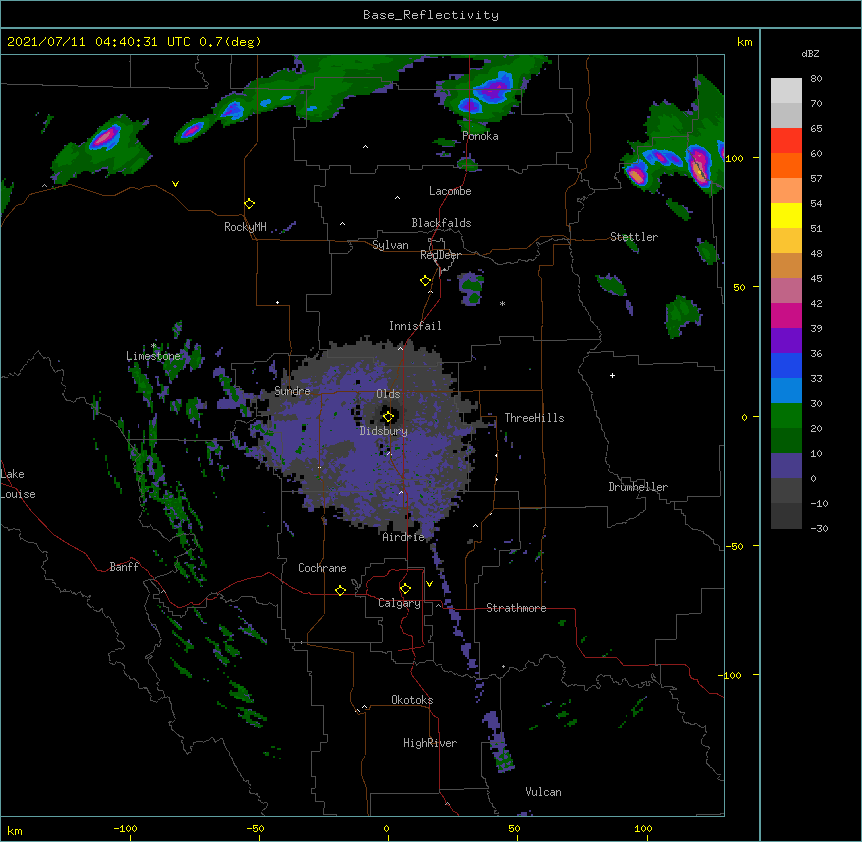The height and width of the screenshot is (842, 862).
Task: Click the green 20 dBZ legend swatch
Action: 786,416
